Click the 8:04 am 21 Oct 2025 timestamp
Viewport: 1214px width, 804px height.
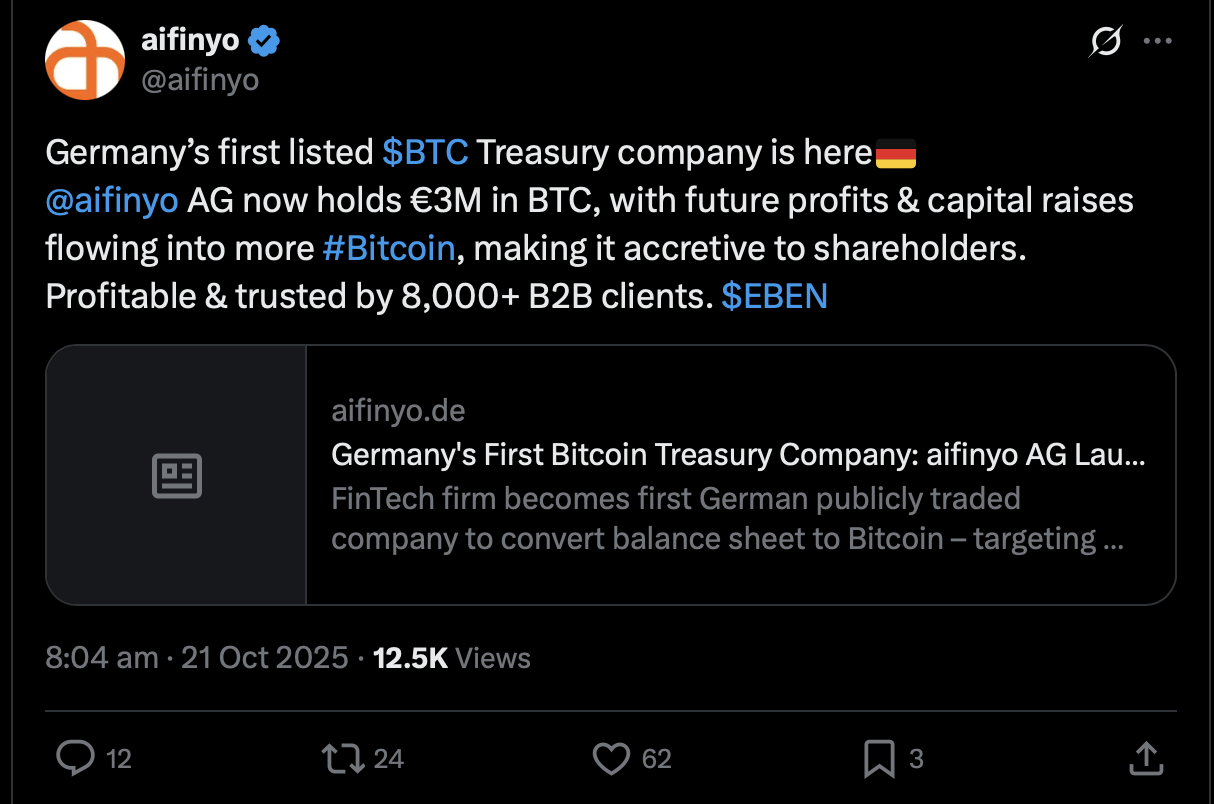(x=196, y=657)
